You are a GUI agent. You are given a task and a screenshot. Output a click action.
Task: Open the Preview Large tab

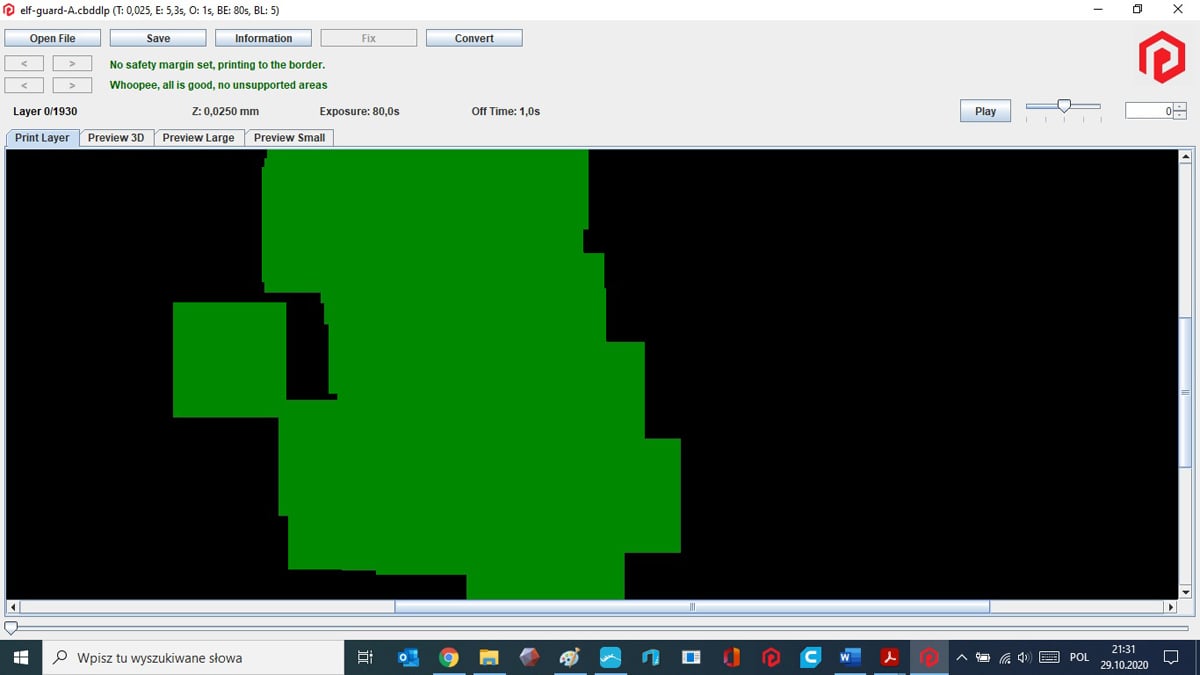coord(198,138)
